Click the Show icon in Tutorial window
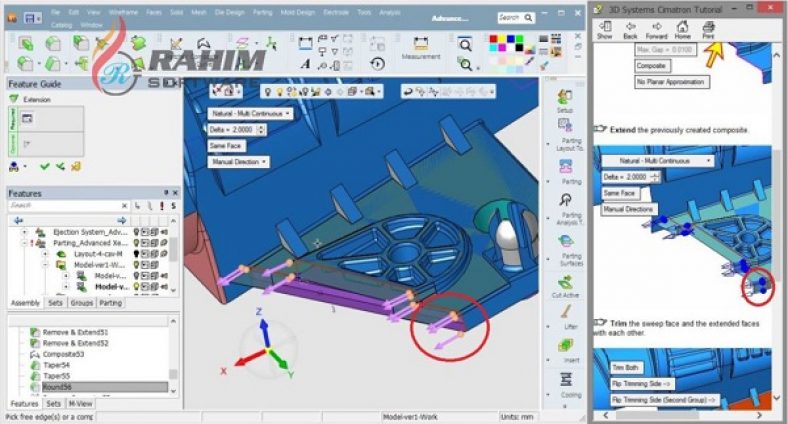 click(605, 30)
